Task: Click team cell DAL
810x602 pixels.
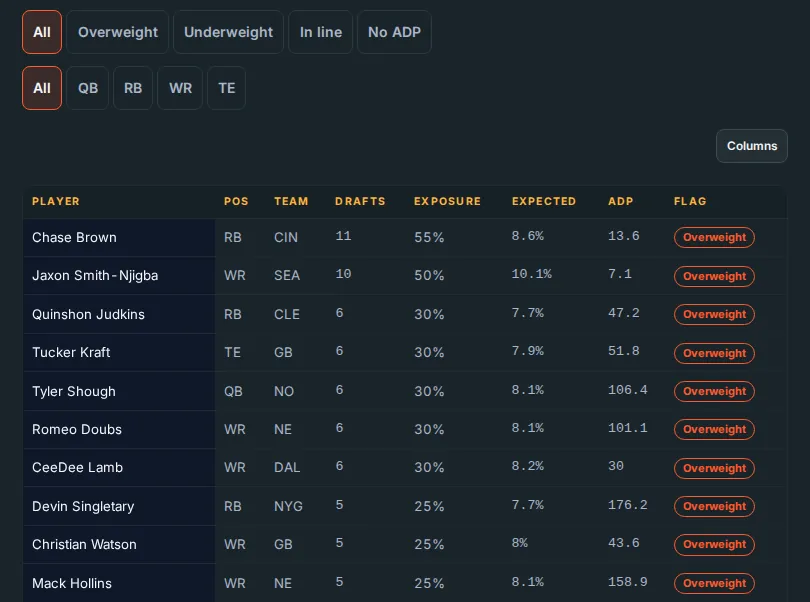Action: click(x=287, y=468)
